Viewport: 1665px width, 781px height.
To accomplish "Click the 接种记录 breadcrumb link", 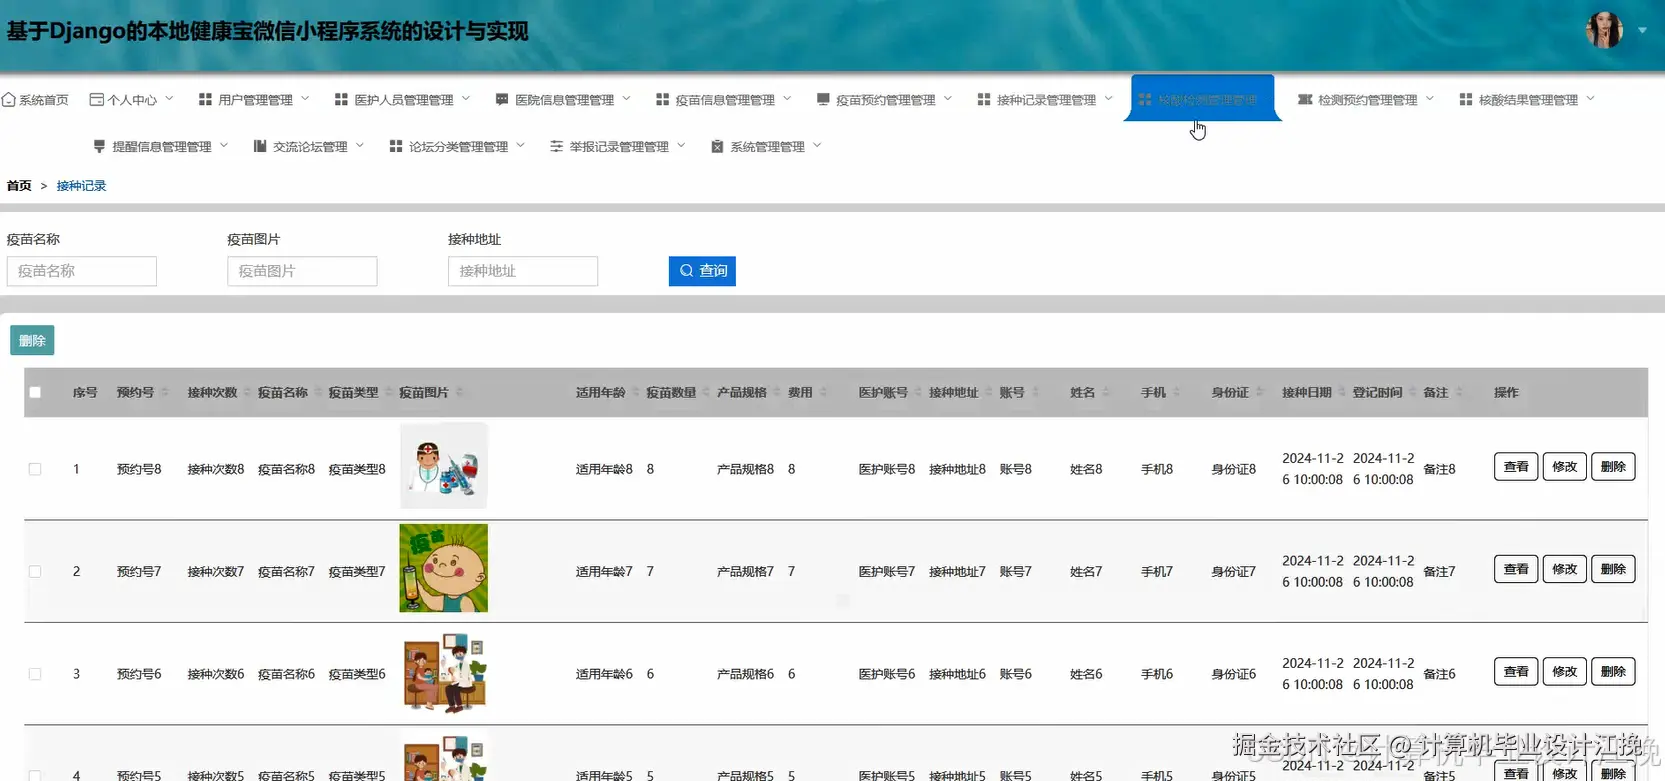I will pos(81,186).
